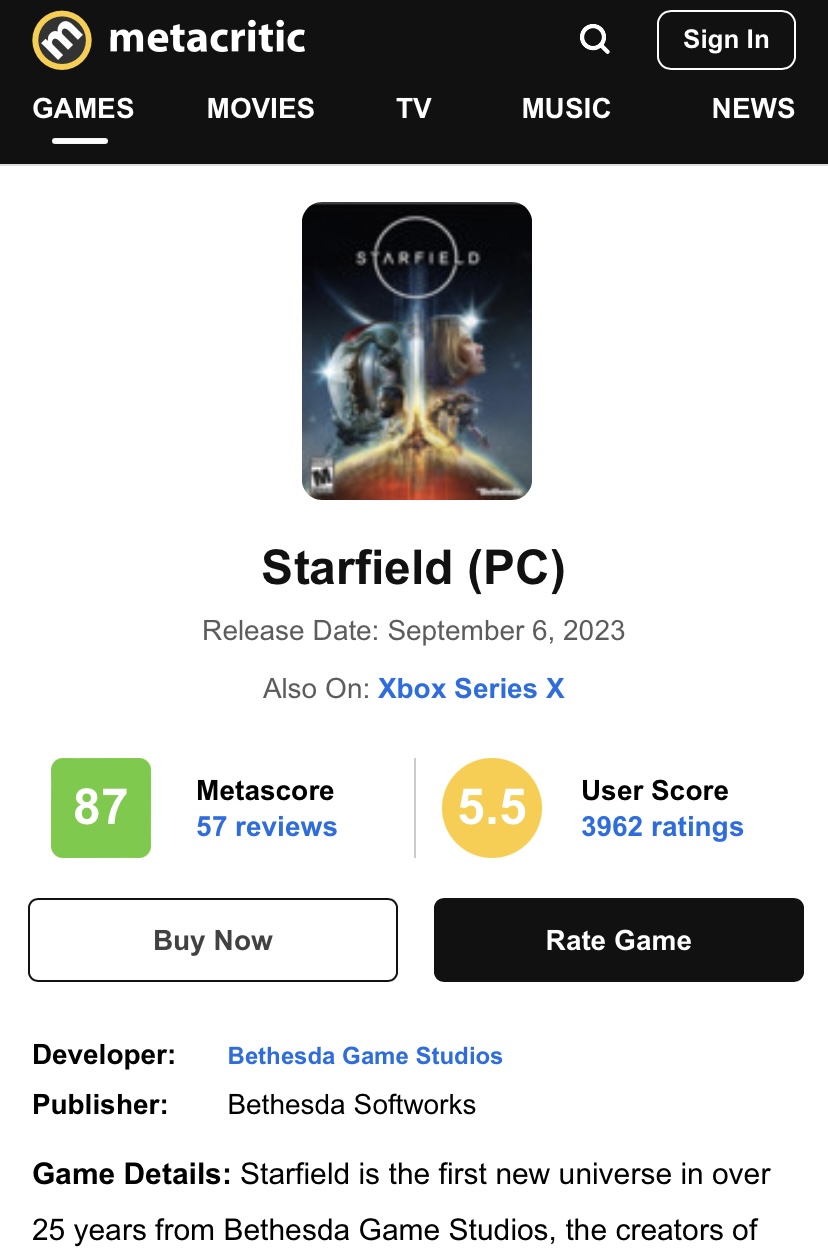Click the metacritic wordmark text
This screenshot has height=1256, width=828.
coord(207,39)
